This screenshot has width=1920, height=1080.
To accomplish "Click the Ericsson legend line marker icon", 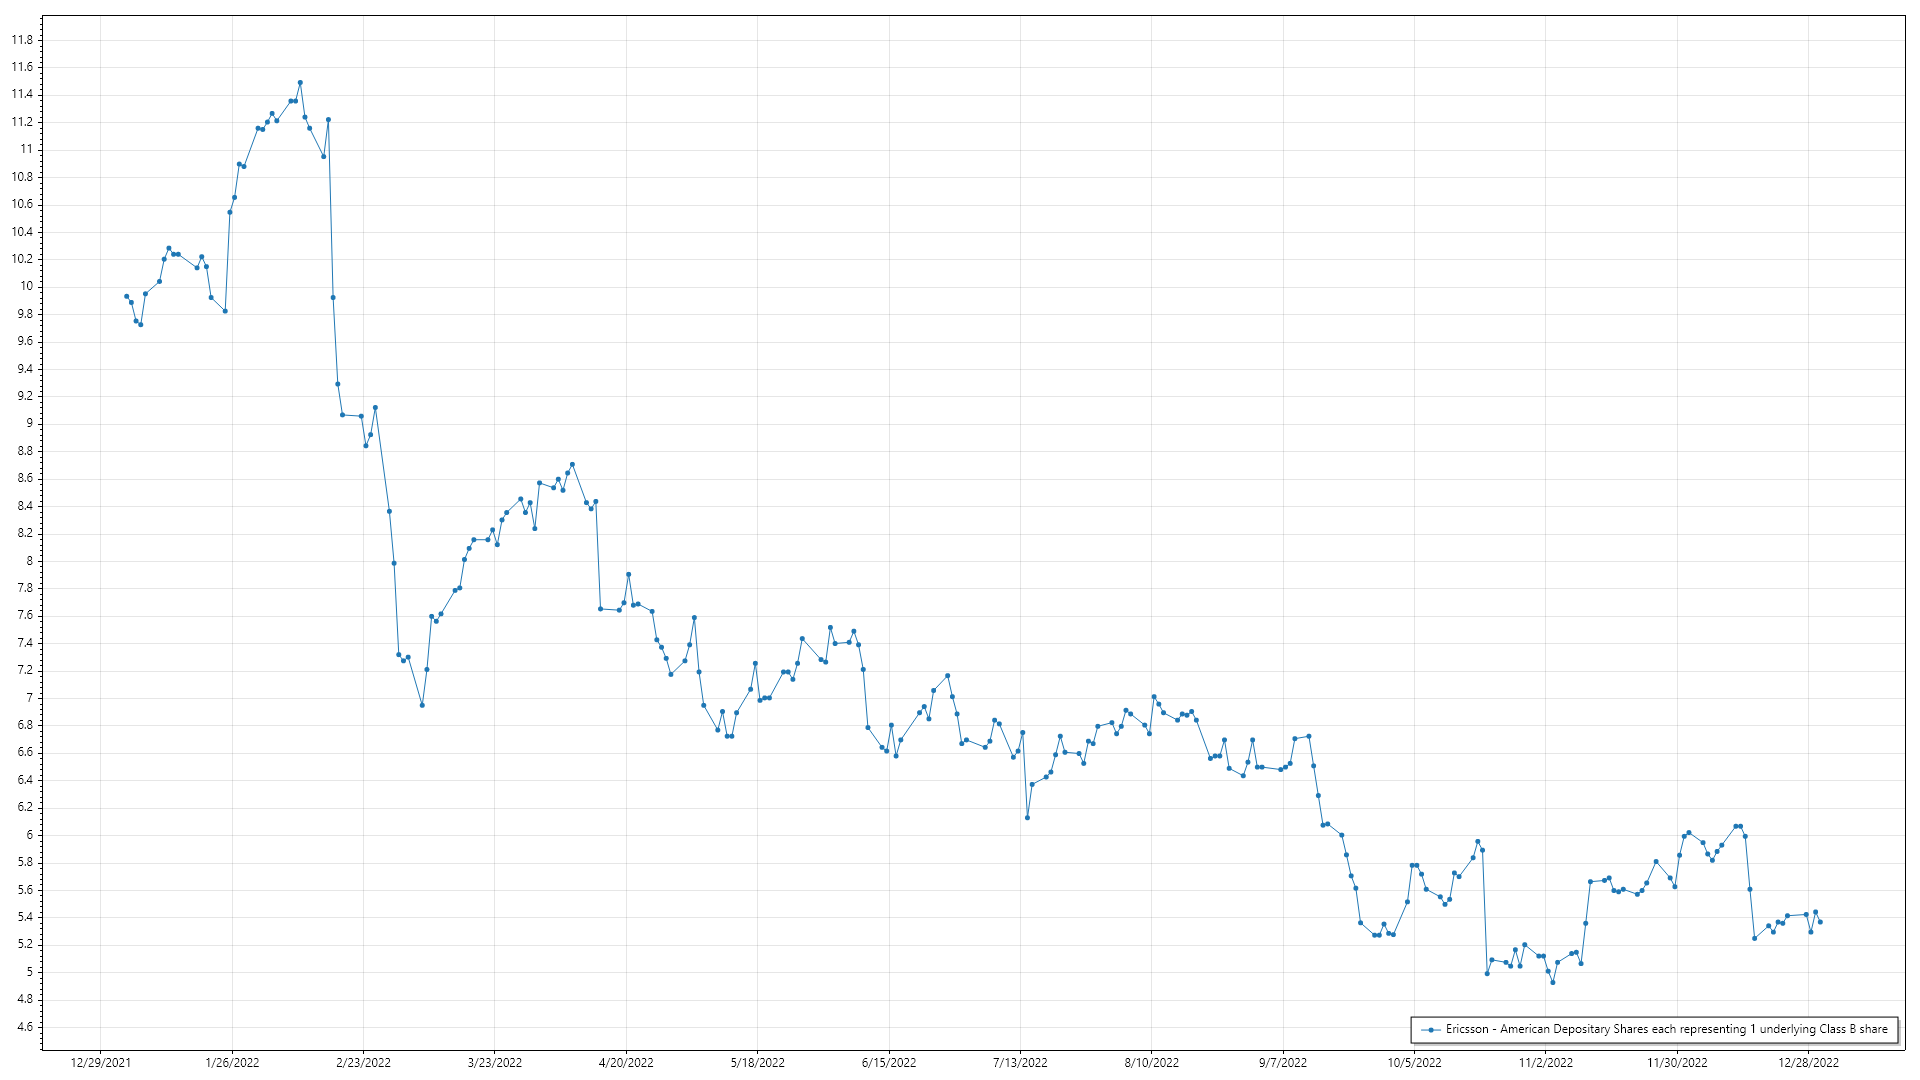I will (x=1431, y=1030).
